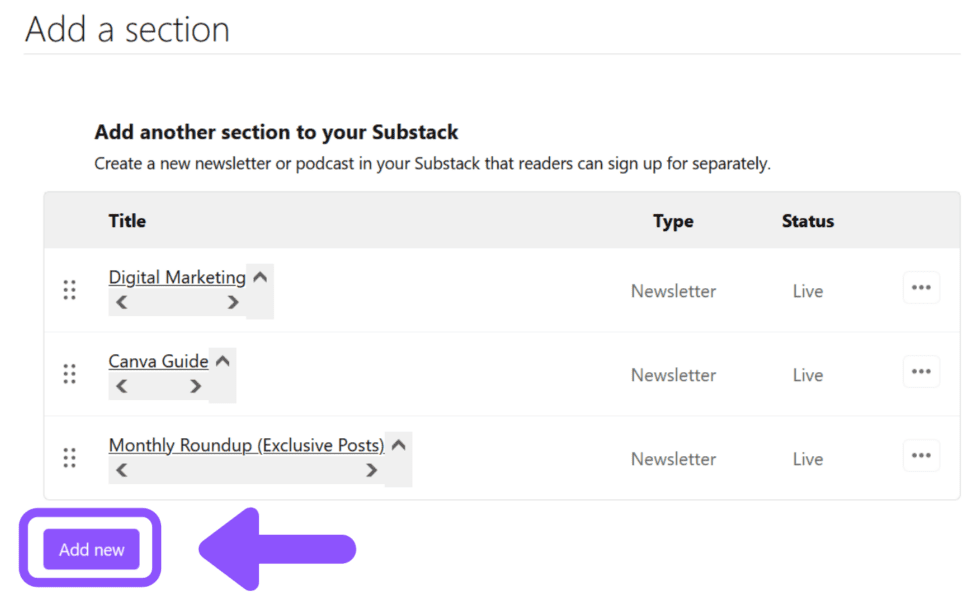Viewport: 980px width, 609px height.
Task: Open the Monthly Roundup (Exclusive Posts) link
Action: 247,445
